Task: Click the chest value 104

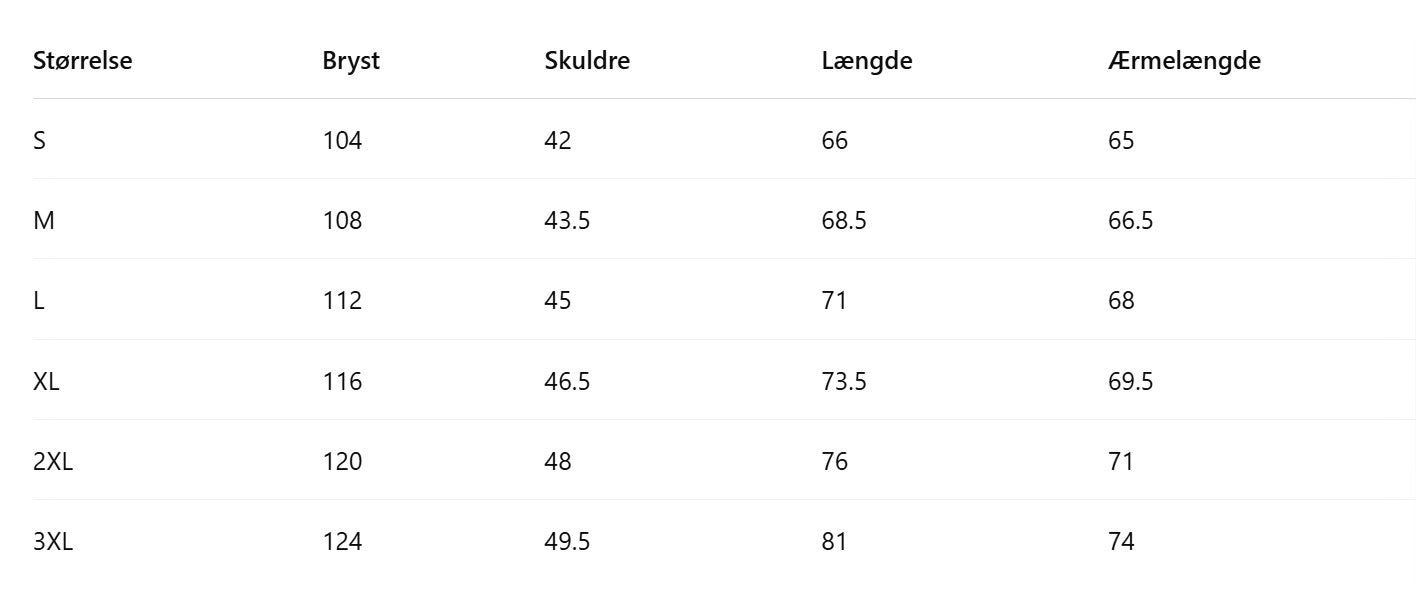Action: 342,141
